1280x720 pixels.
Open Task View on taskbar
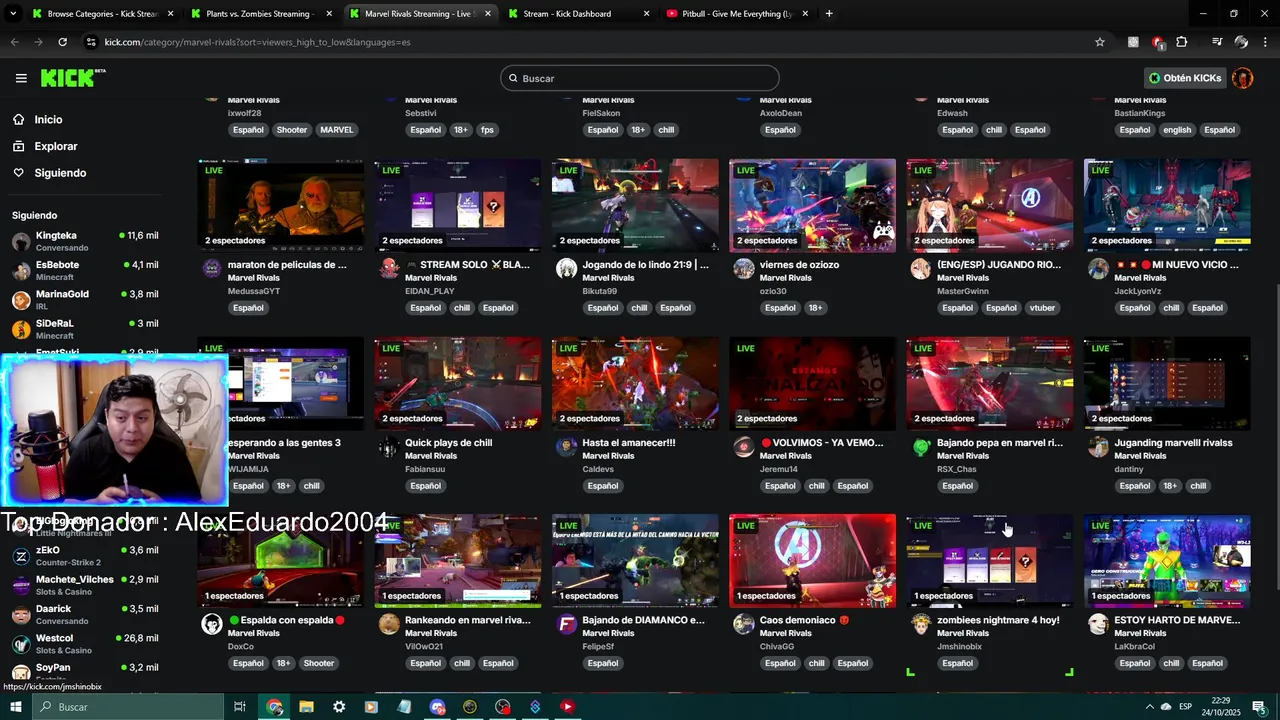[x=240, y=707]
